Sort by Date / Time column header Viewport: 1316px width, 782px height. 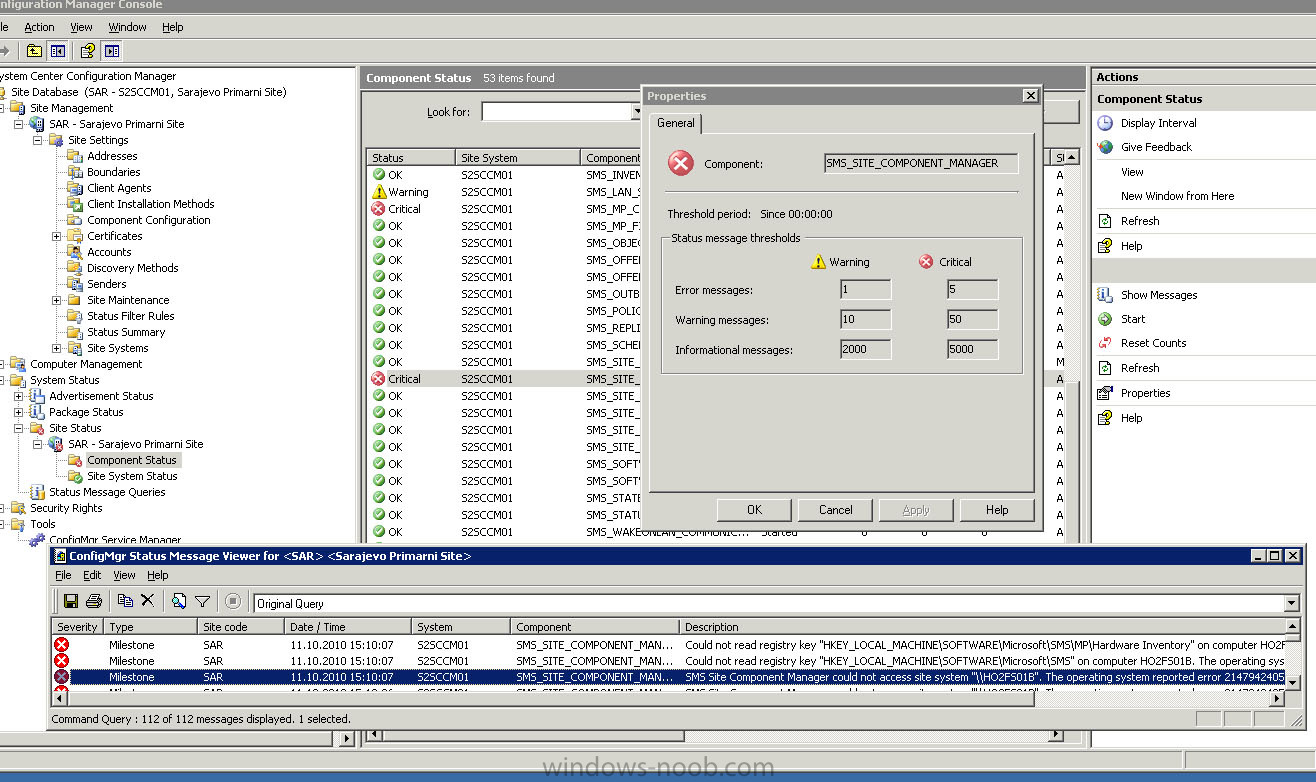coord(348,627)
